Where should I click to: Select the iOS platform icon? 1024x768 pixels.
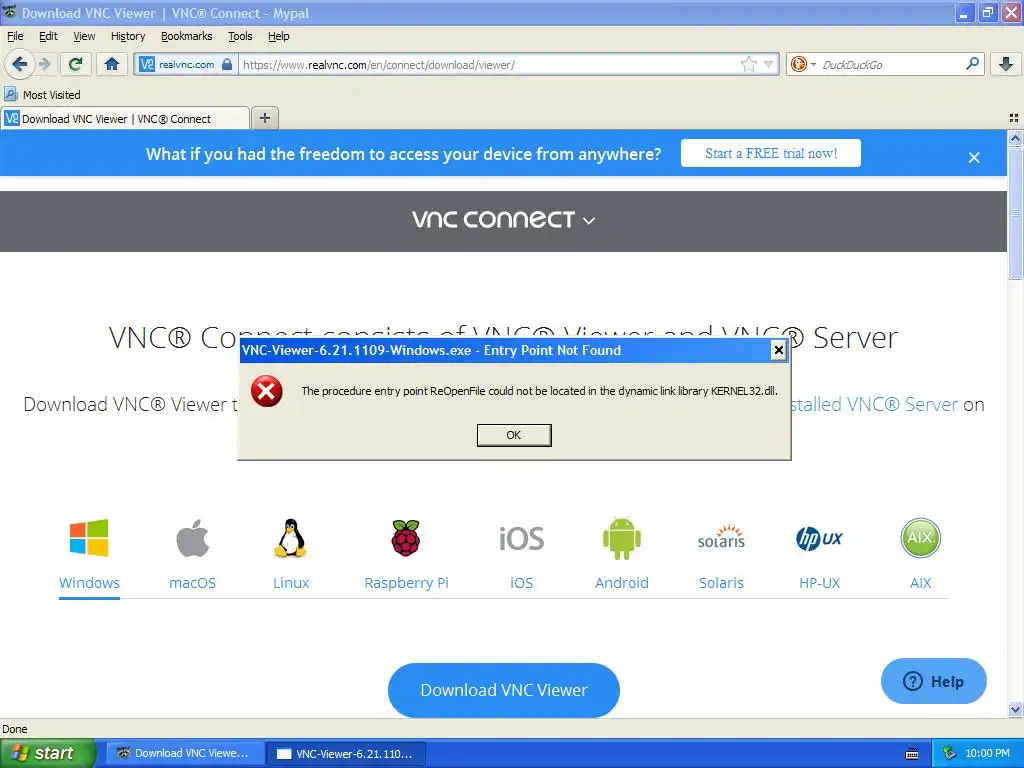(x=521, y=539)
